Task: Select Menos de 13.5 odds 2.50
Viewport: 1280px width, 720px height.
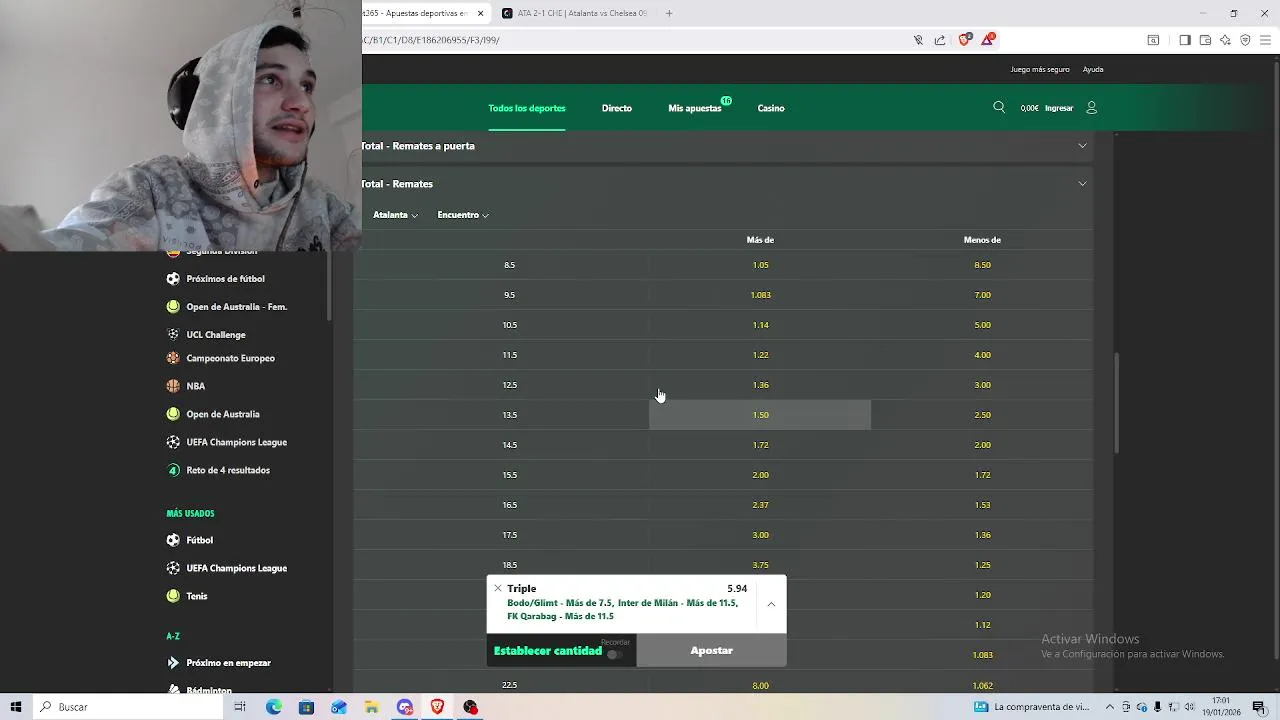Action: [x=982, y=415]
